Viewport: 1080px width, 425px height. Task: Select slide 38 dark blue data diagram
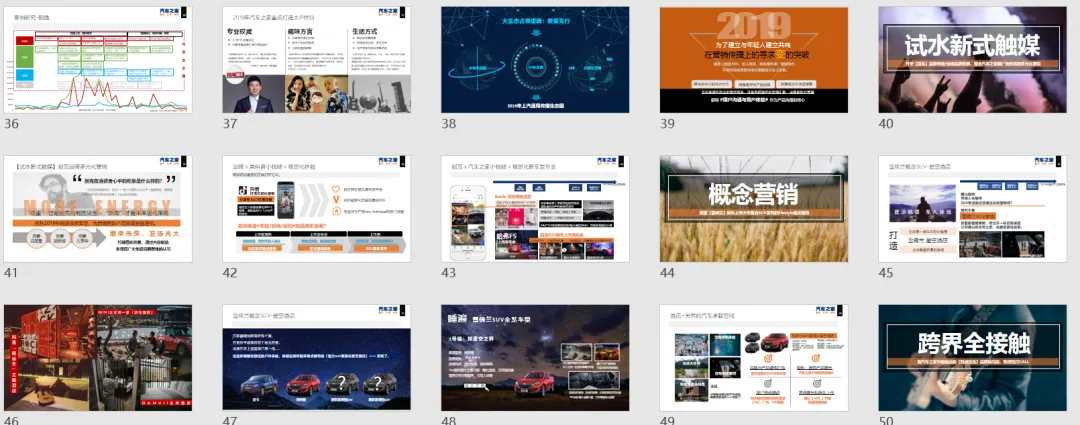pyautogui.click(x=535, y=60)
